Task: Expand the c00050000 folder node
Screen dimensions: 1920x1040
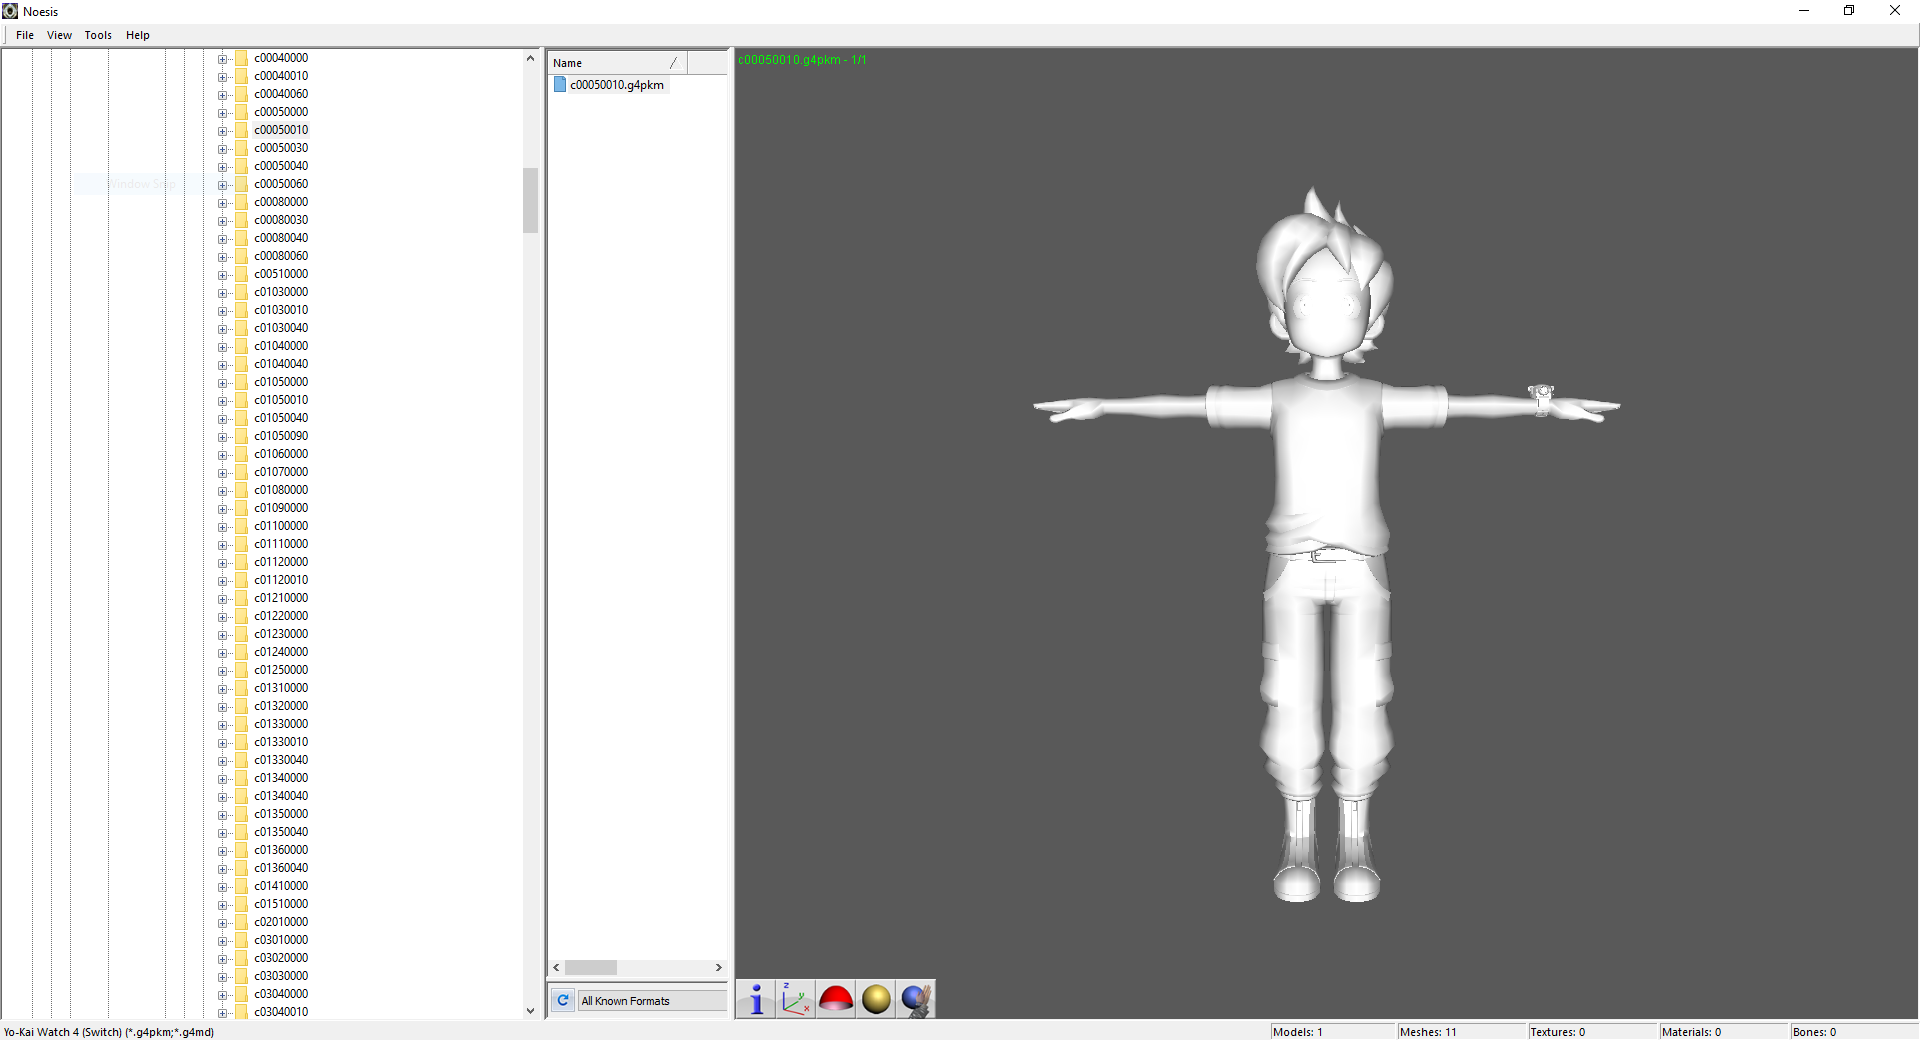Action: point(222,113)
